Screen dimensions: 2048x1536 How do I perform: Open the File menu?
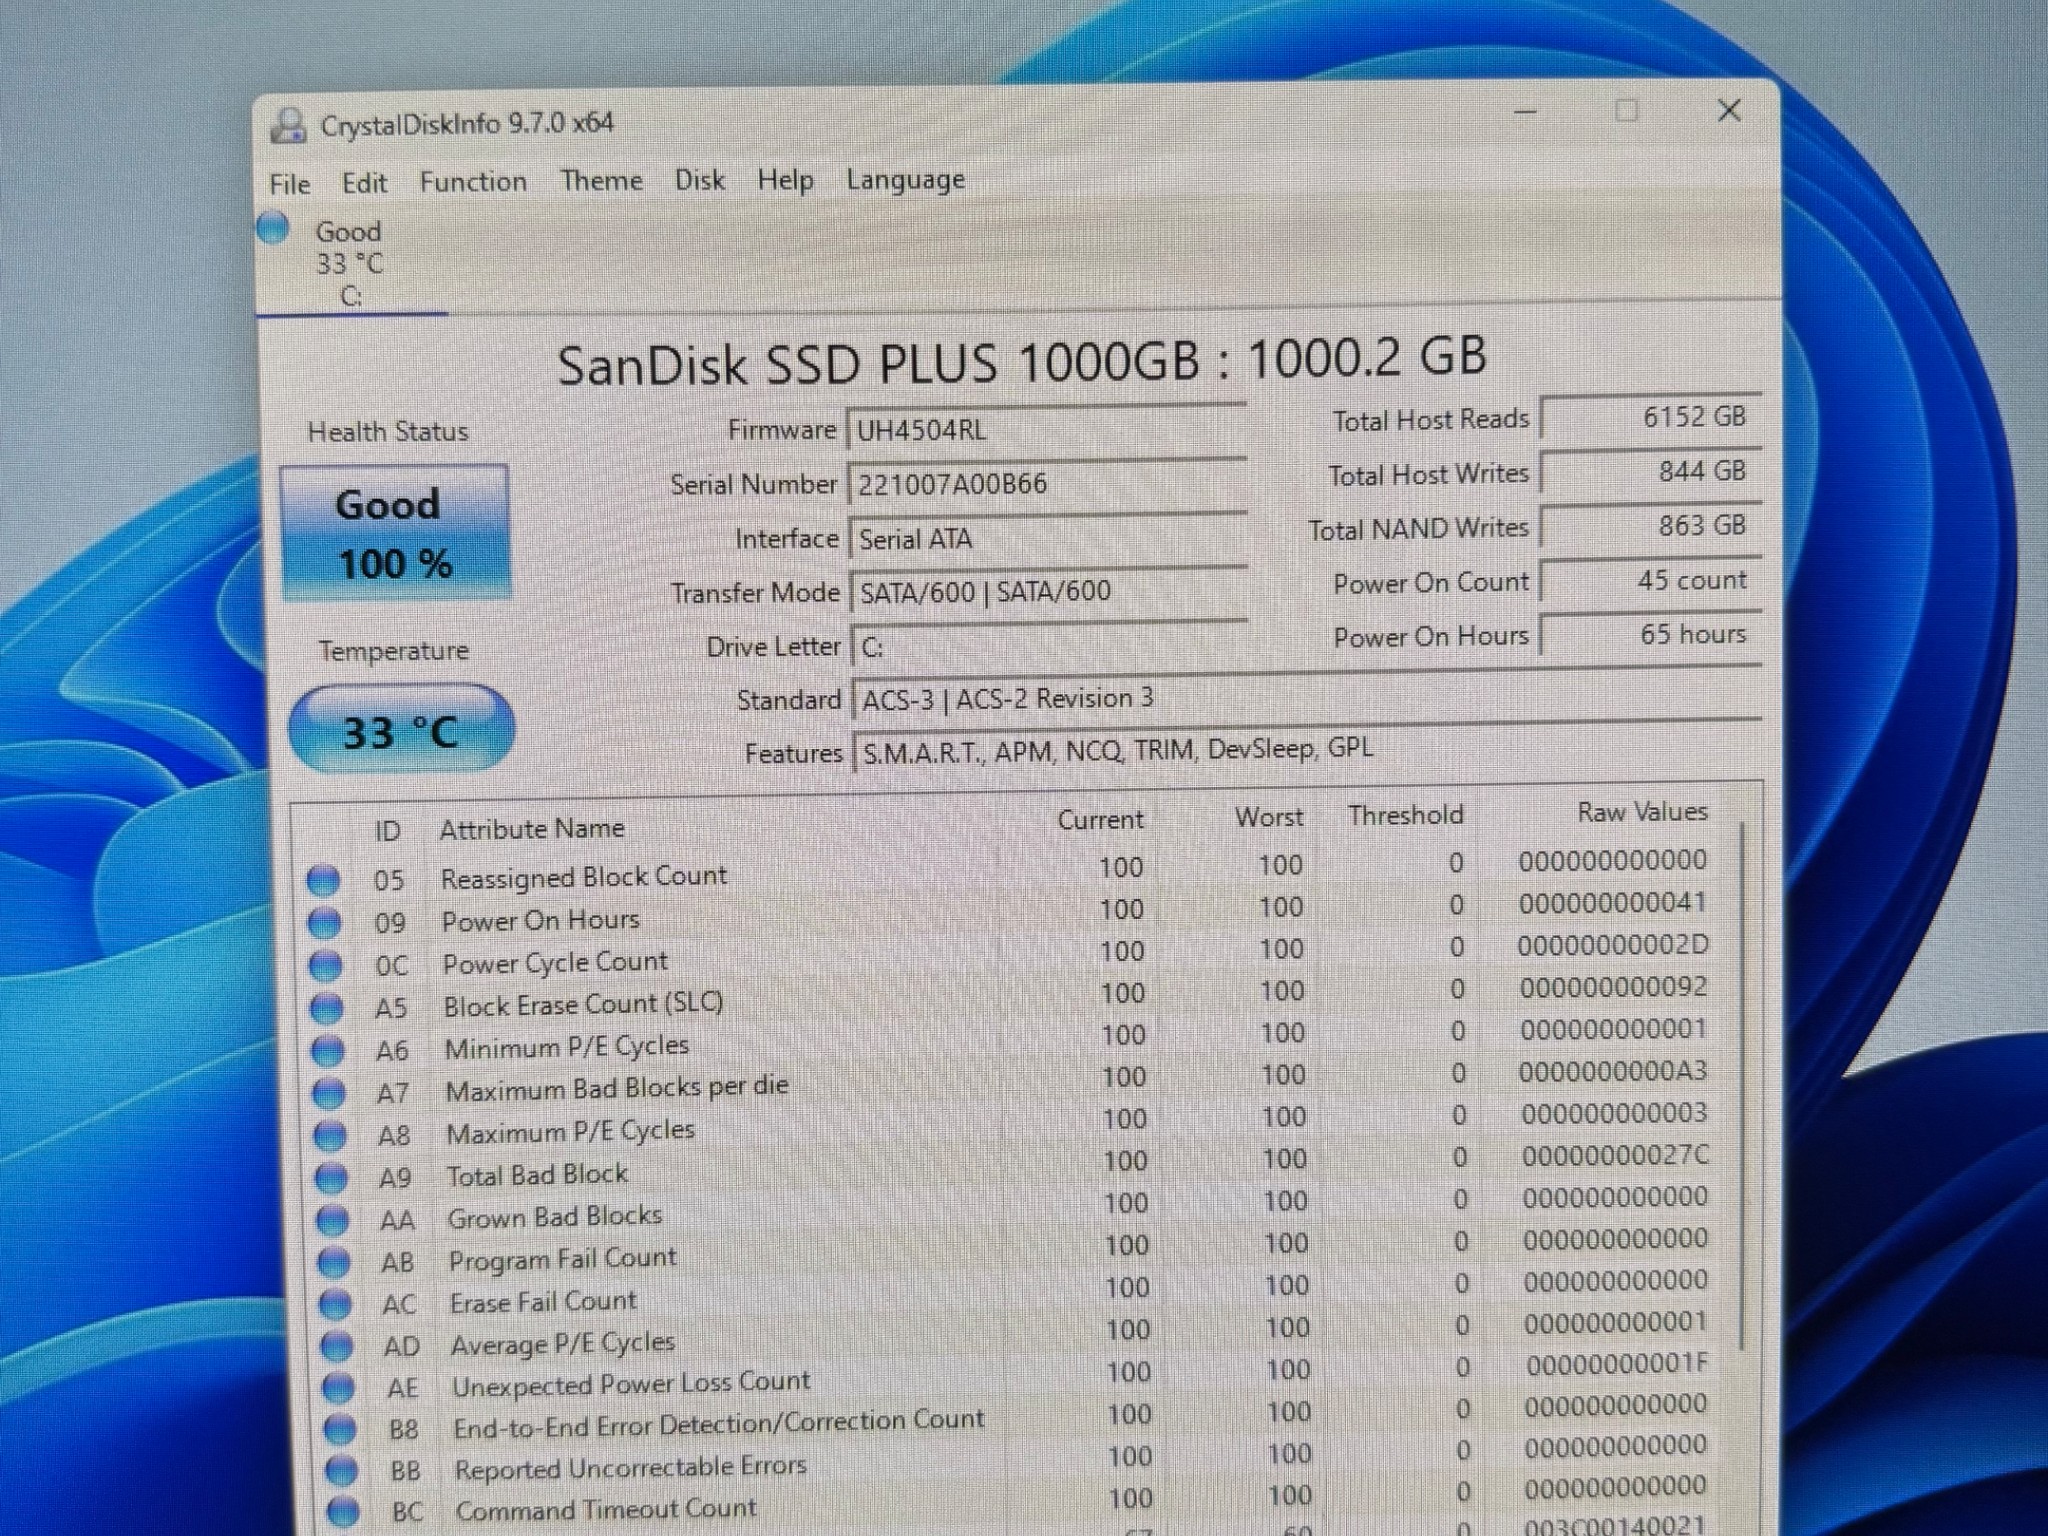(x=288, y=183)
